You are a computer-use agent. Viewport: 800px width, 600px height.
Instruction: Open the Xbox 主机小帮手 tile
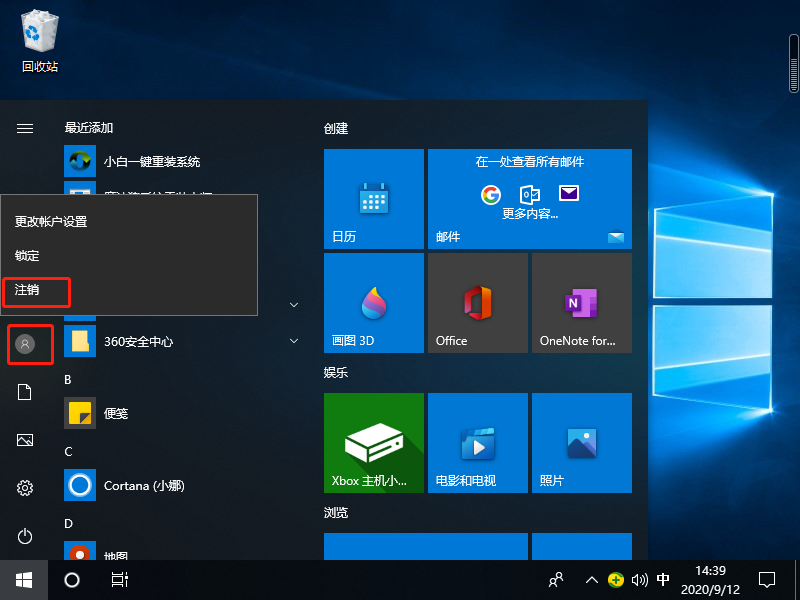coord(373,443)
